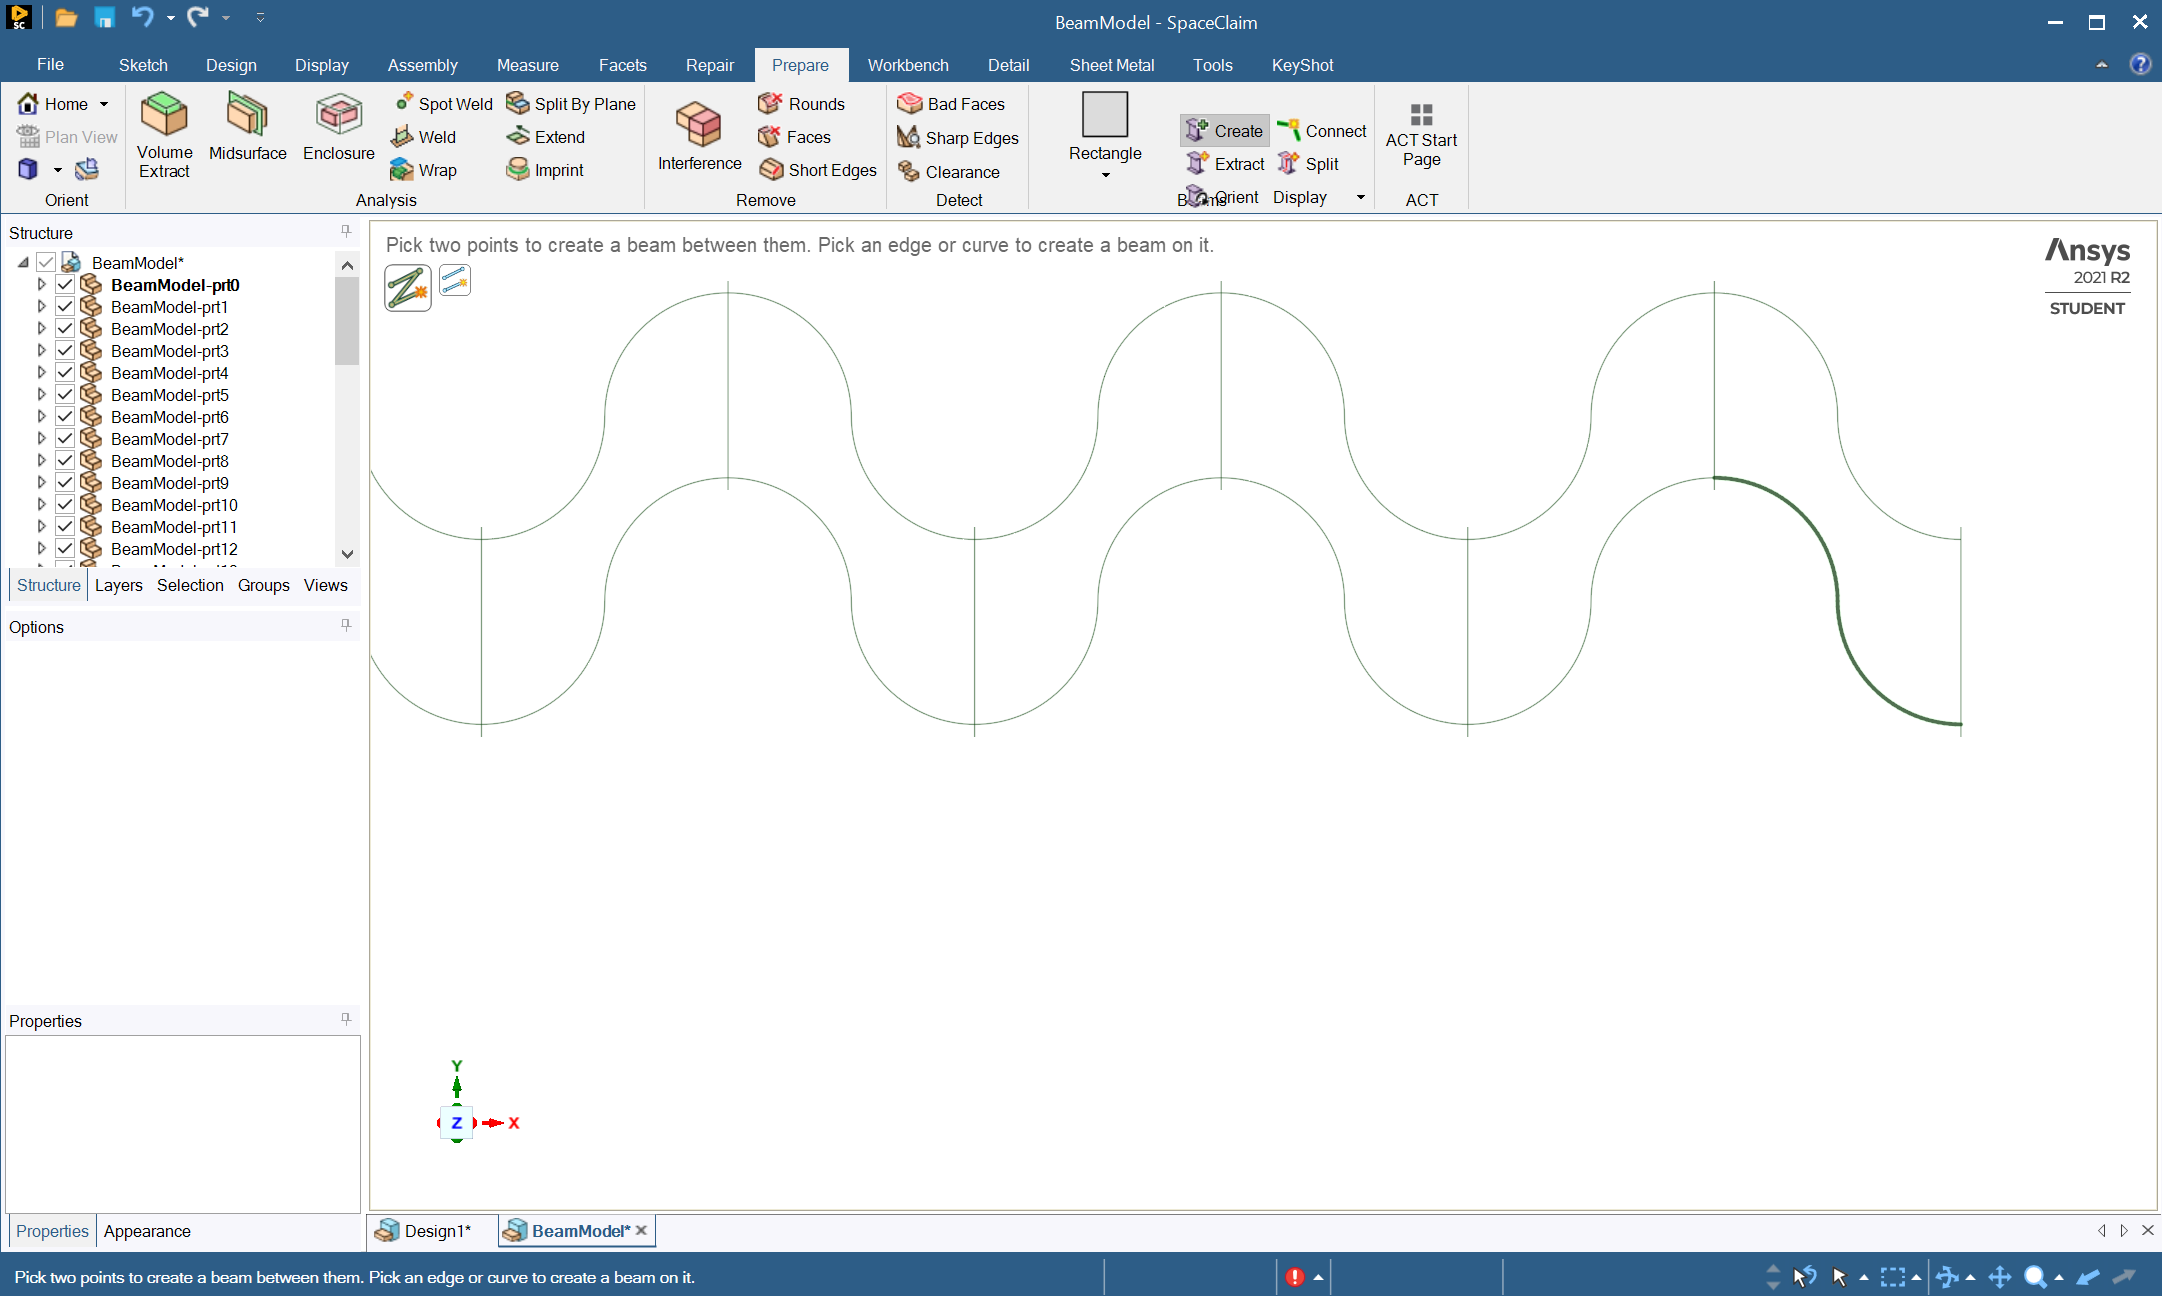Open the Rectangle profile dropdown
2162x1296 pixels.
coord(1105,175)
